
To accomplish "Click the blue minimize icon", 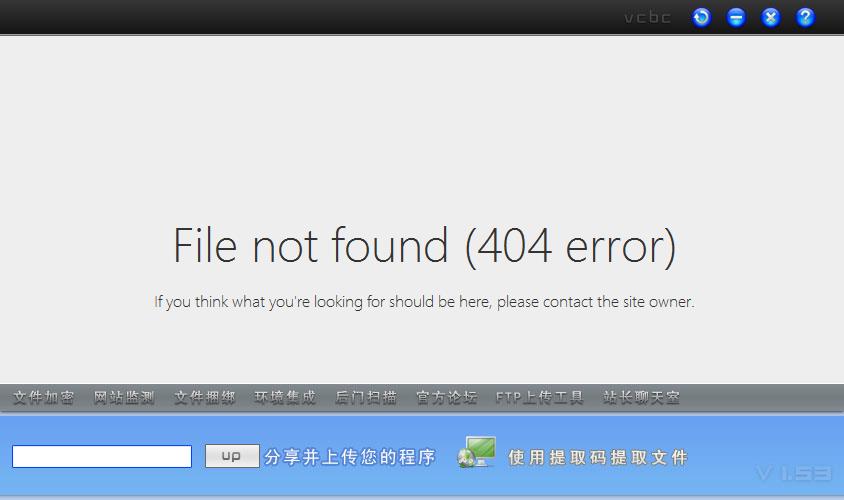I will 736,18.
